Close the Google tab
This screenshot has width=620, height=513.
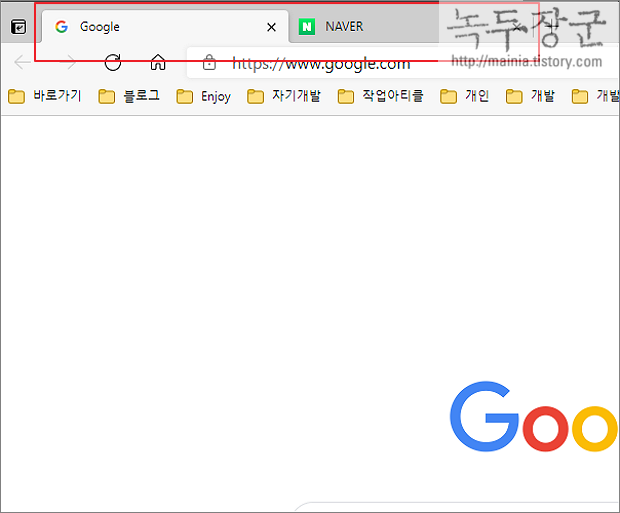[271, 27]
